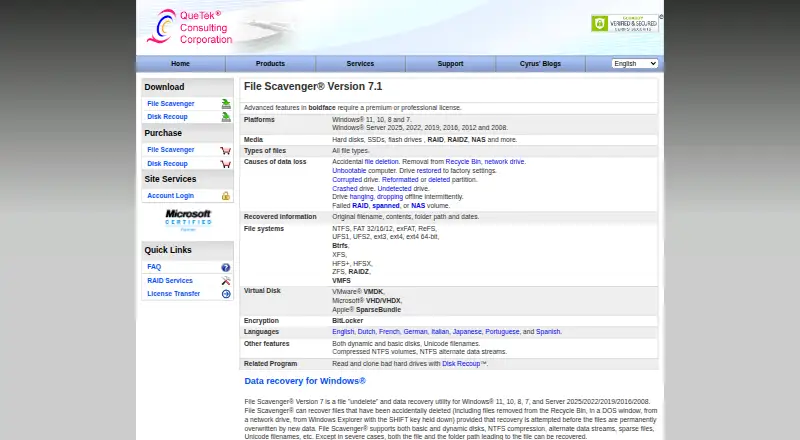Follow the 'Reformatted' link
This screenshot has width=800, height=440.
point(400,180)
